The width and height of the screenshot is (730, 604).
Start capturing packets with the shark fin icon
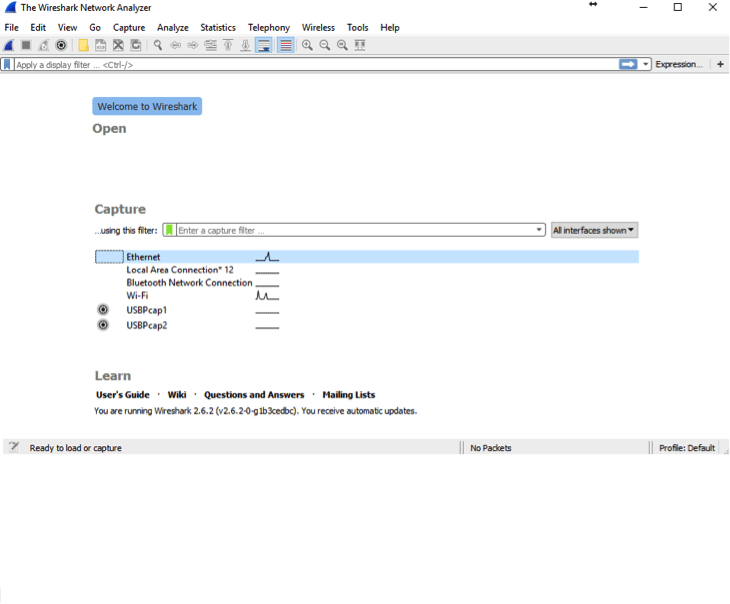point(8,45)
